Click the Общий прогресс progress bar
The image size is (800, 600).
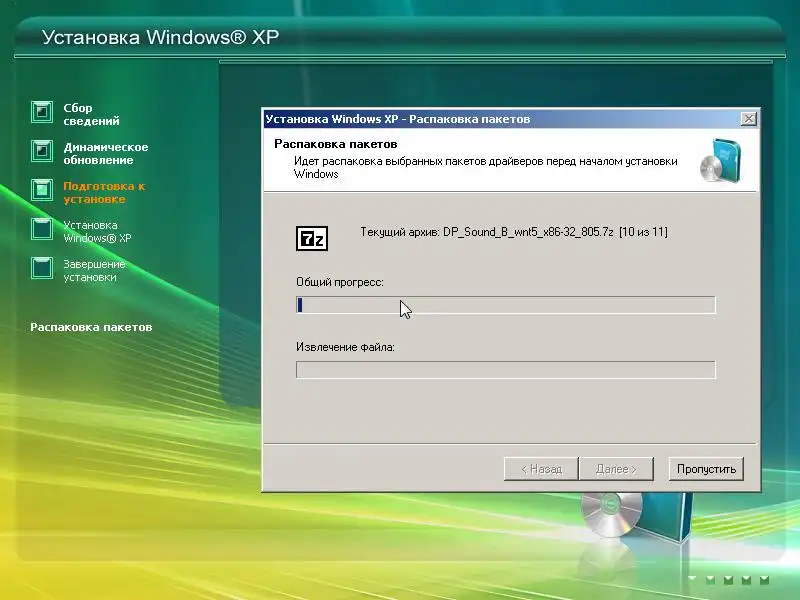click(x=506, y=305)
